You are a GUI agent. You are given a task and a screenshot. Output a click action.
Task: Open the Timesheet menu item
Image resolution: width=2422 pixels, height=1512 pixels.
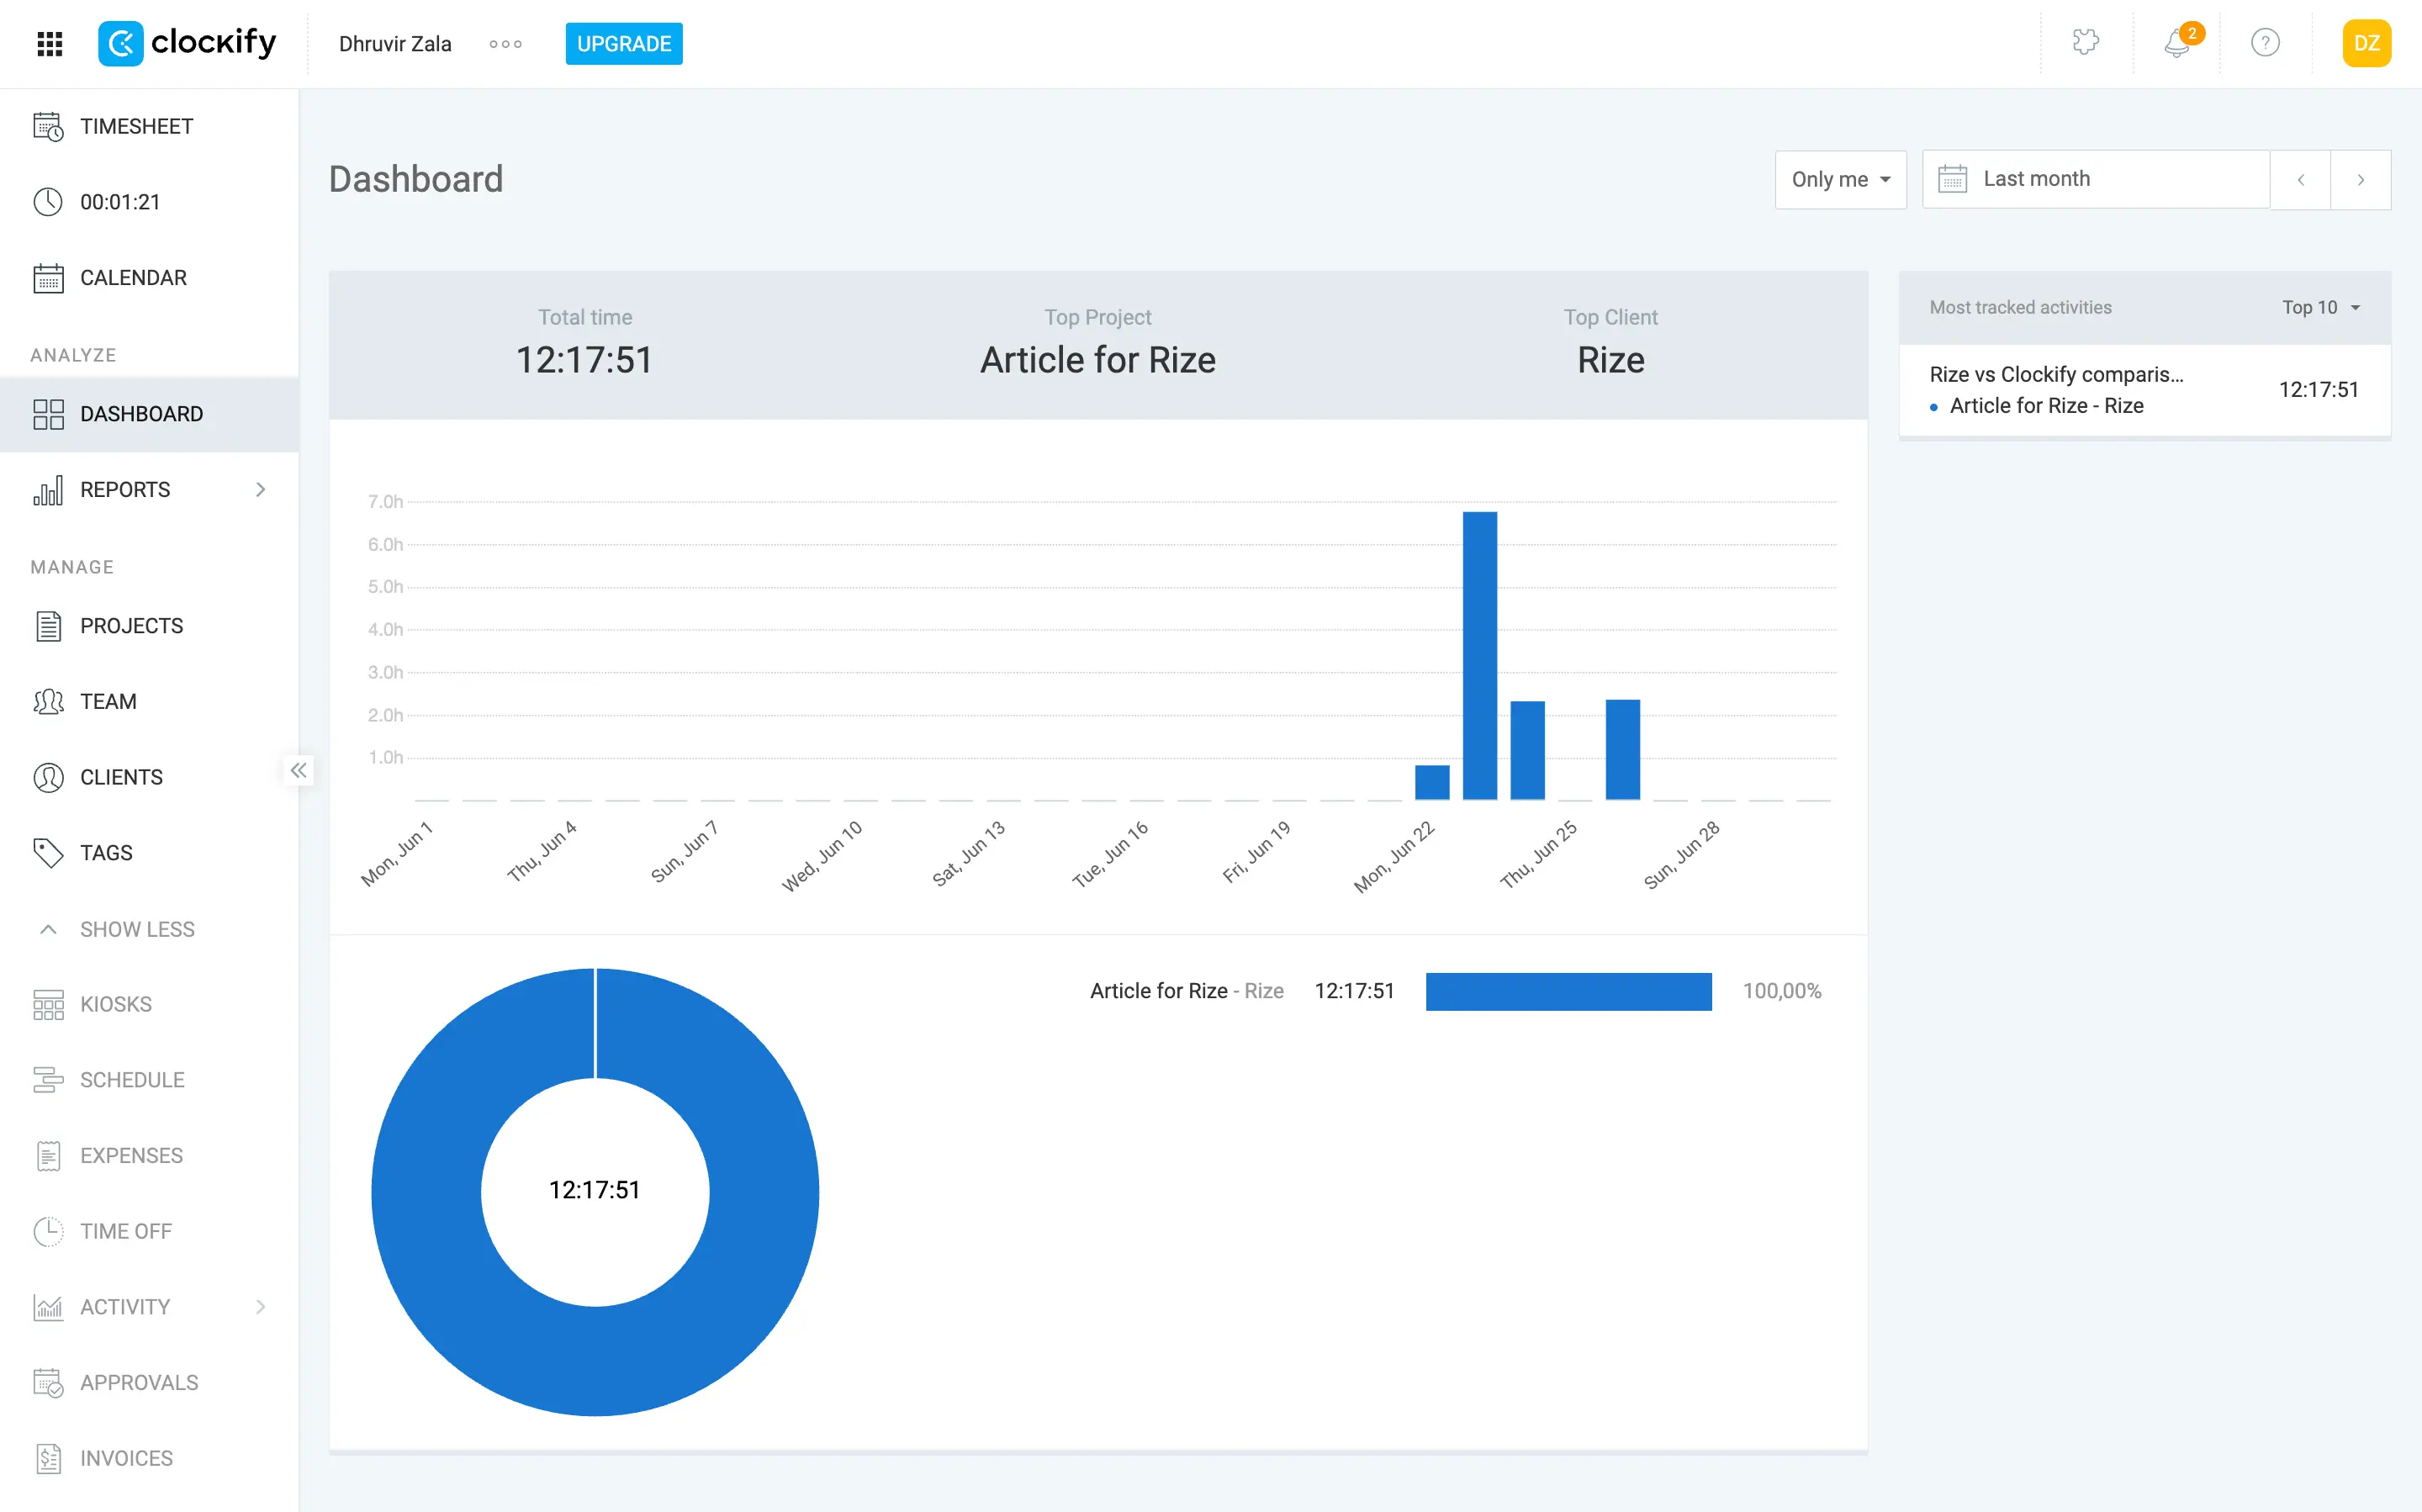pos(149,126)
